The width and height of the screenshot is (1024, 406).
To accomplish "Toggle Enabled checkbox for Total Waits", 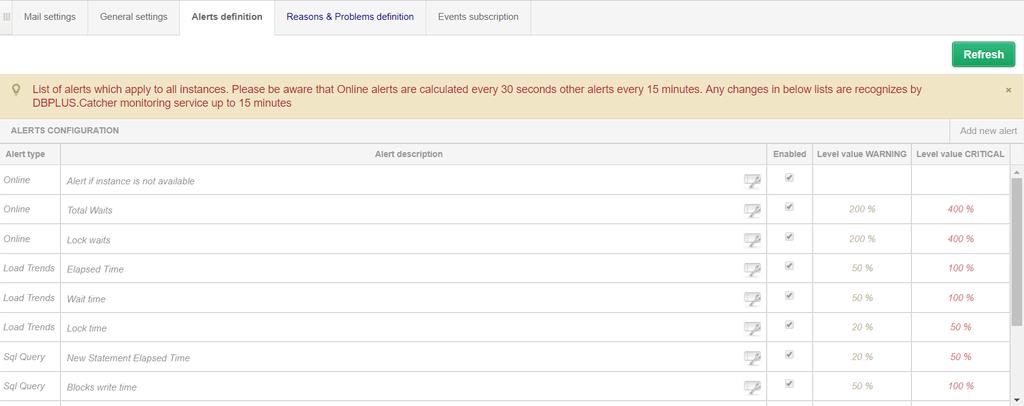I will [x=789, y=207].
